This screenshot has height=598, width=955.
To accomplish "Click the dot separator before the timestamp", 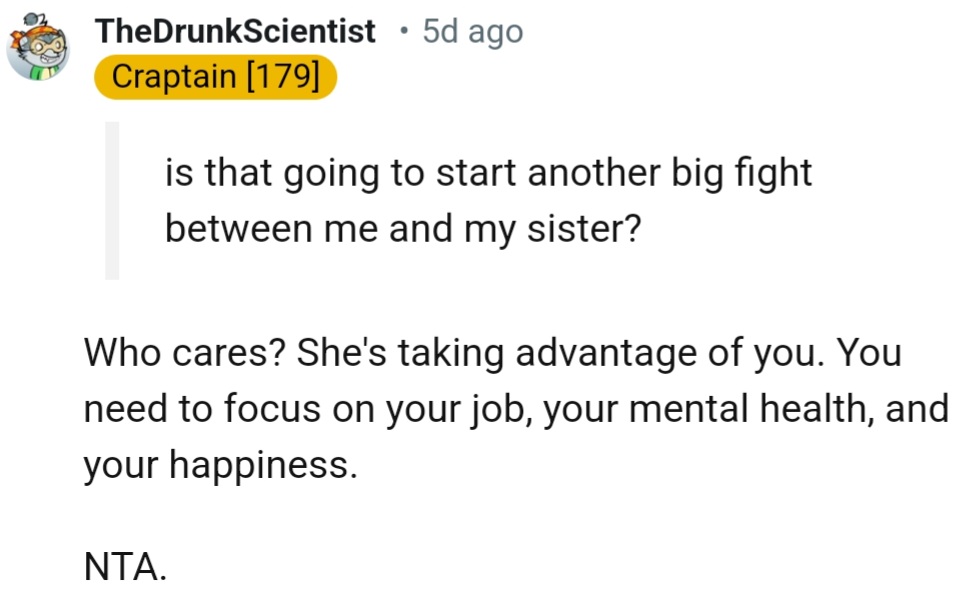I will (403, 32).
